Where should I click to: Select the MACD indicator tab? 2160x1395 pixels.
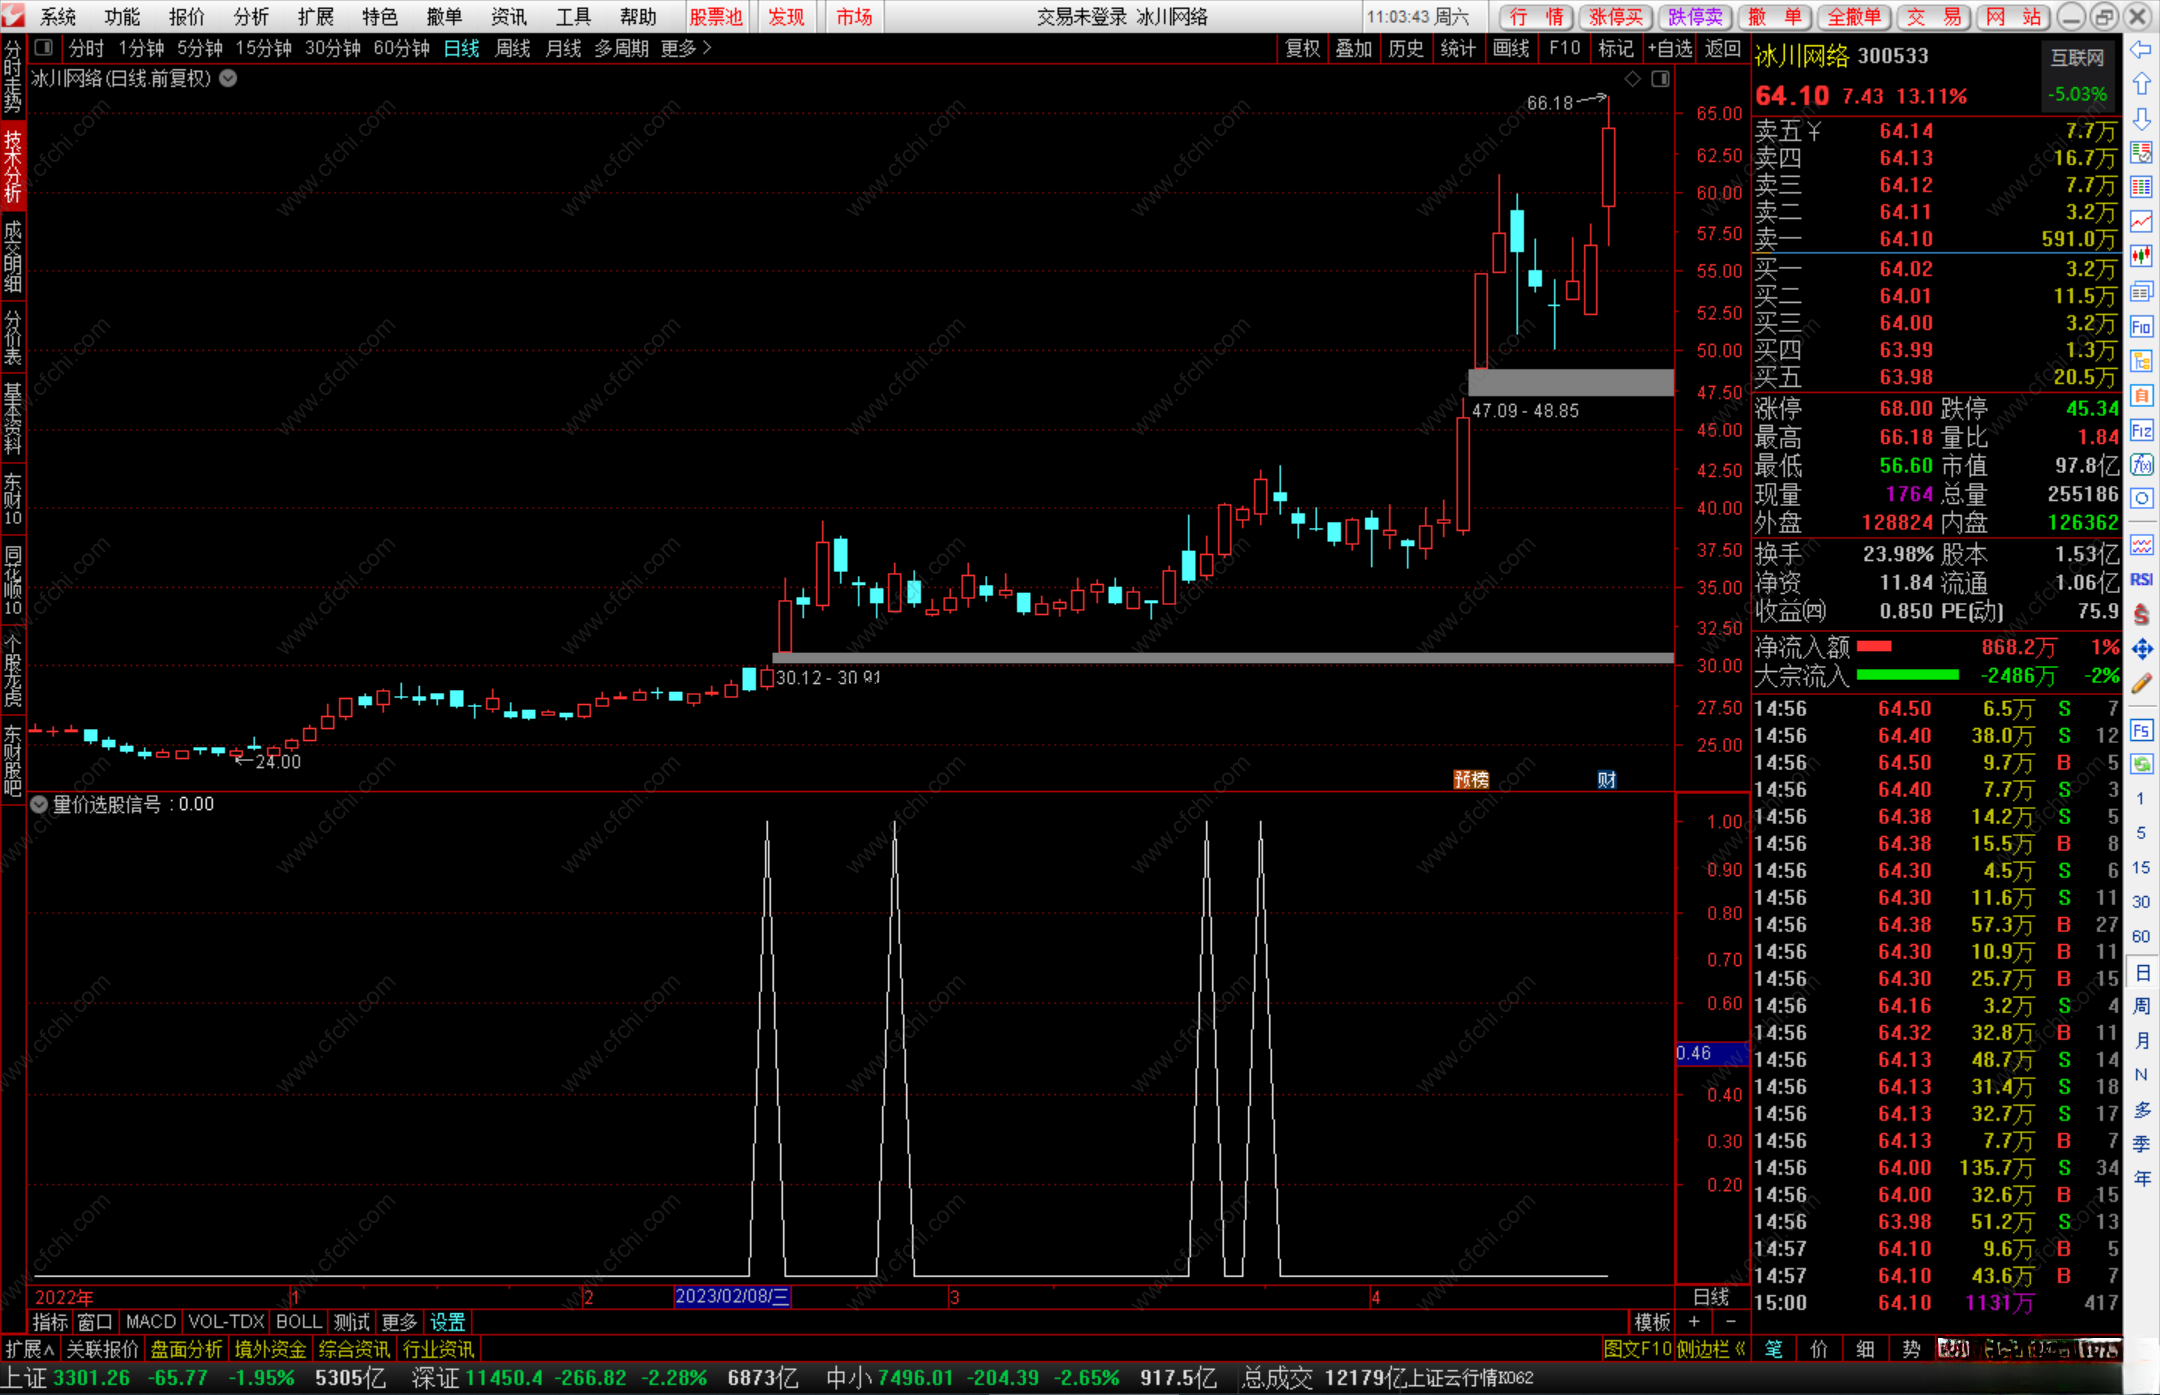click(x=151, y=1321)
